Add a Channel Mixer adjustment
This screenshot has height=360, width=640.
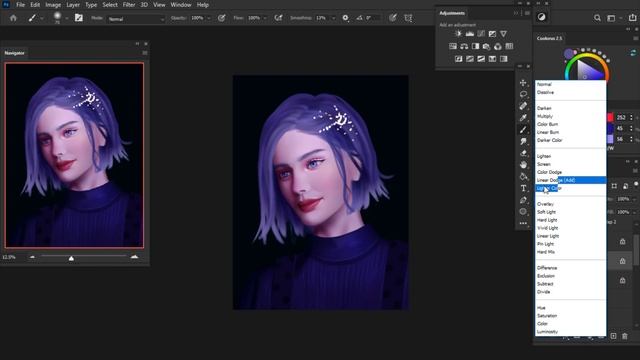[498, 47]
